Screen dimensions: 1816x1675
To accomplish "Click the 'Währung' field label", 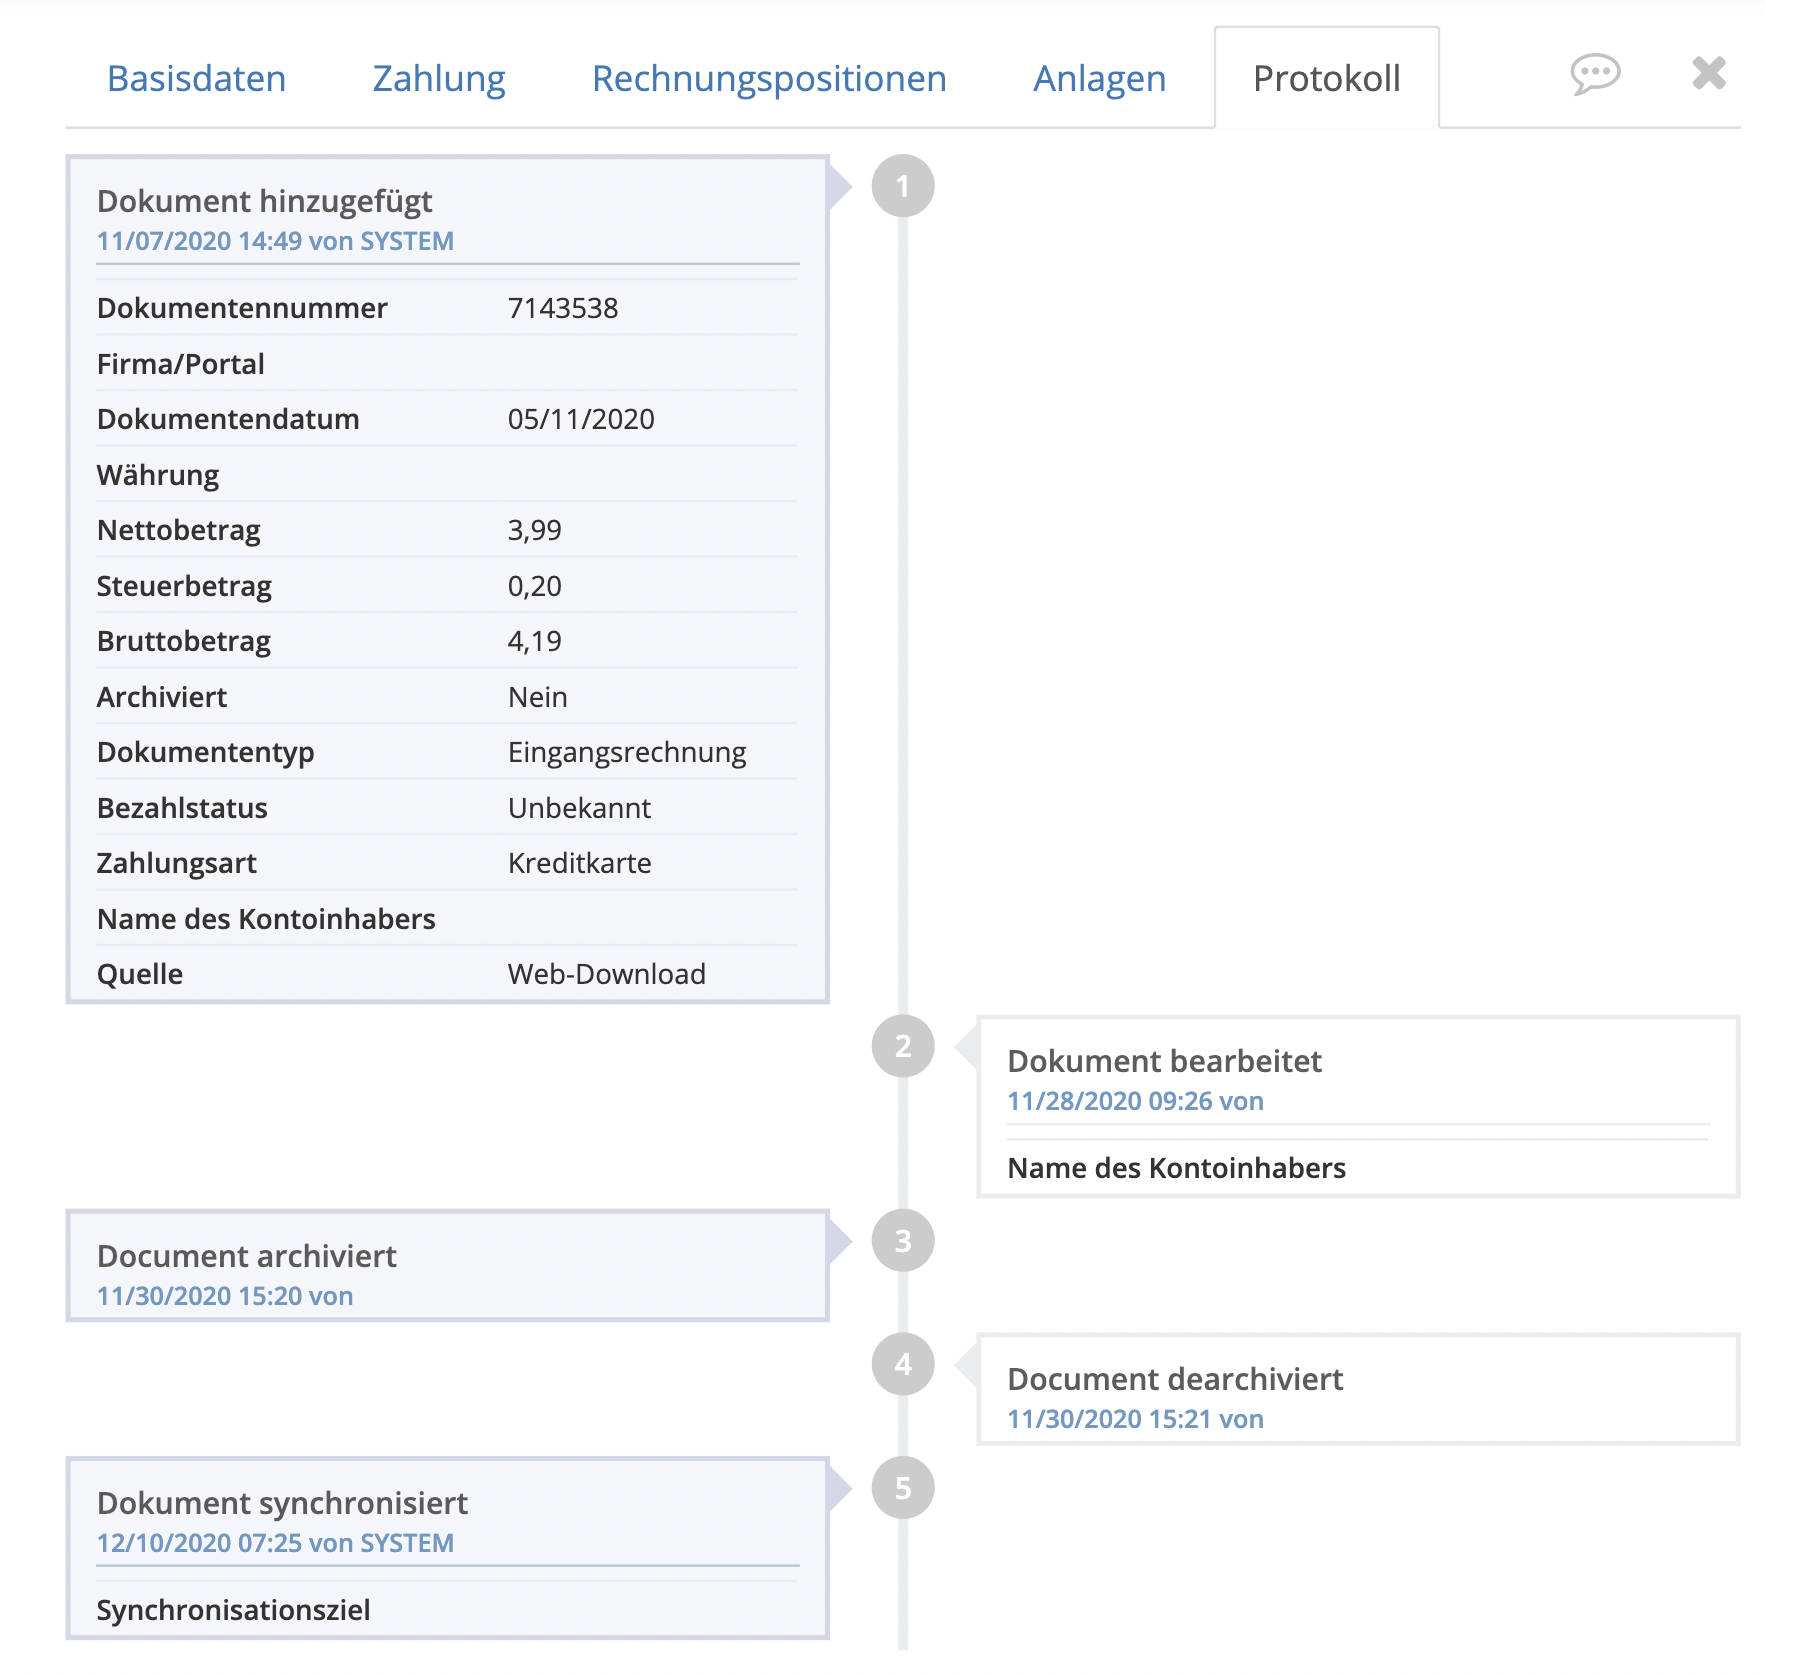I will (x=158, y=475).
